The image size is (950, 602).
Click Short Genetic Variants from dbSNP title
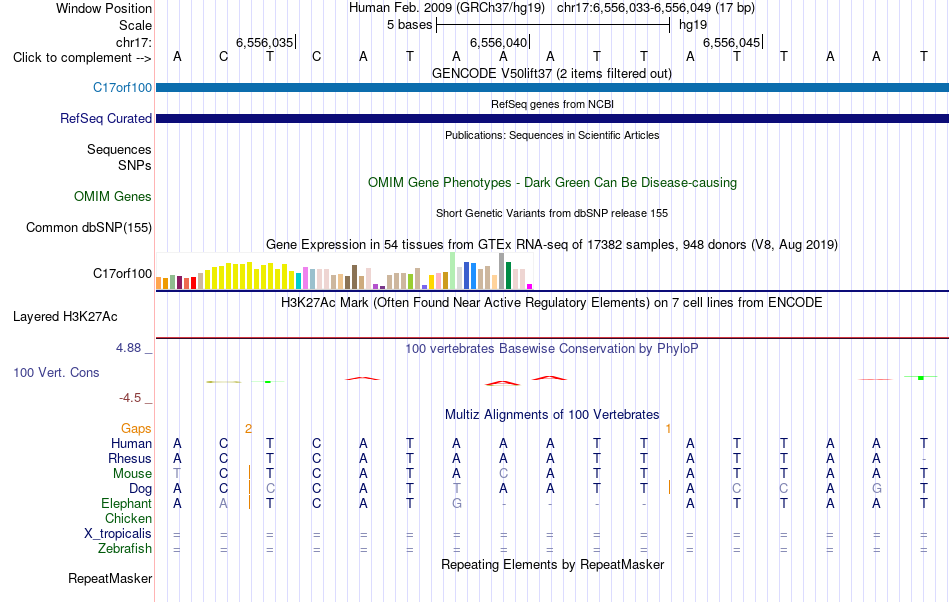point(552,213)
